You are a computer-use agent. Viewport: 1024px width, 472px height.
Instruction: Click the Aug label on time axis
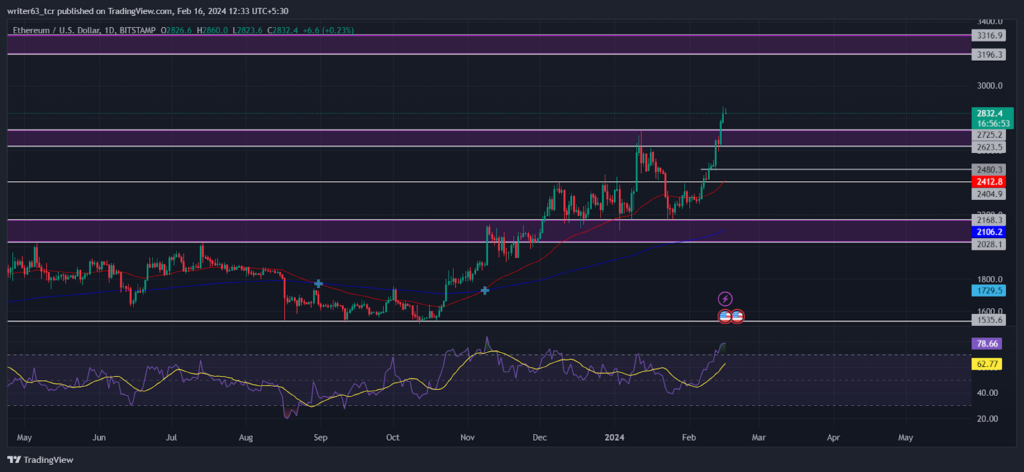pyautogui.click(x=246, y=437)
